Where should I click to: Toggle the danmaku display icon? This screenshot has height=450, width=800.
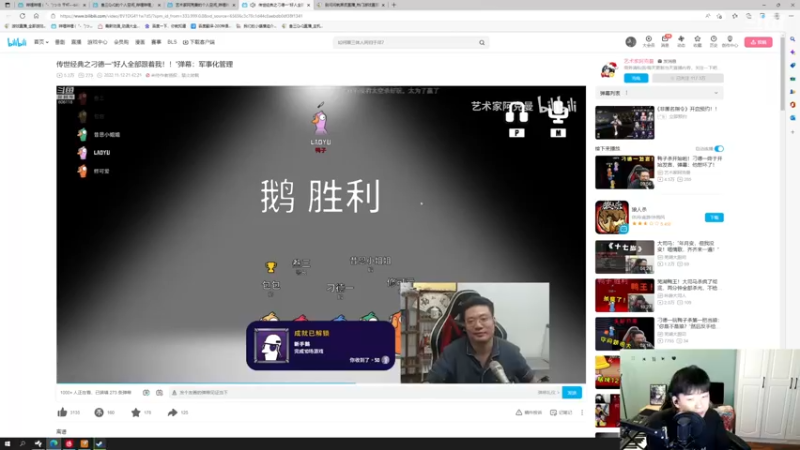(146, 392)
